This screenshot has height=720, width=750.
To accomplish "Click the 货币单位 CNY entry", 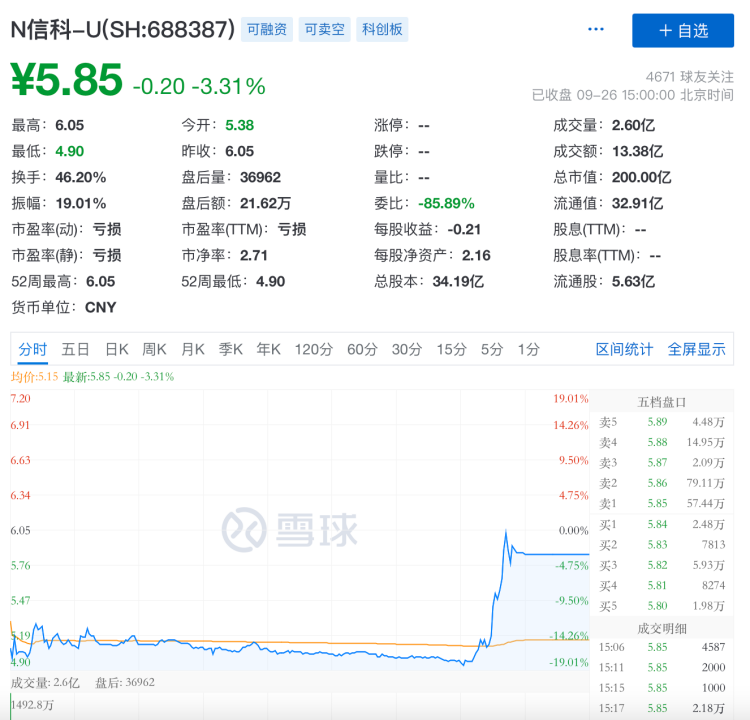I will coord(64,307).
